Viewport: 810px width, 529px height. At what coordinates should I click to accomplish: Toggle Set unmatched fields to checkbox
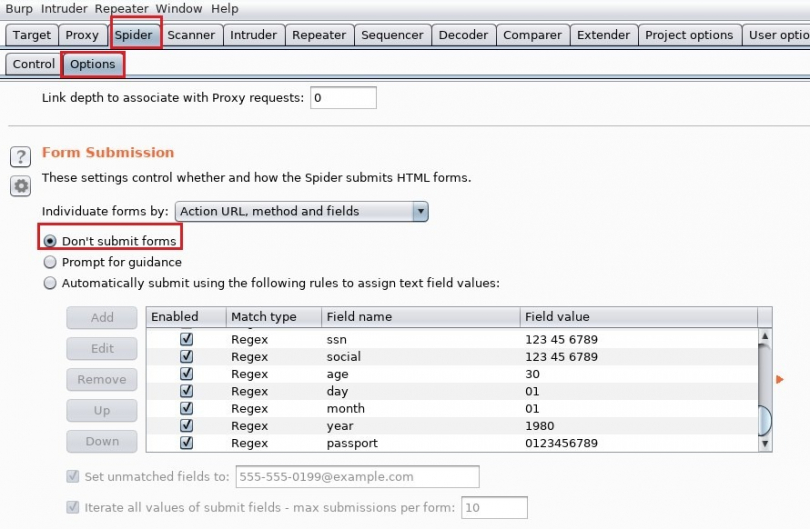click(73, 476)
